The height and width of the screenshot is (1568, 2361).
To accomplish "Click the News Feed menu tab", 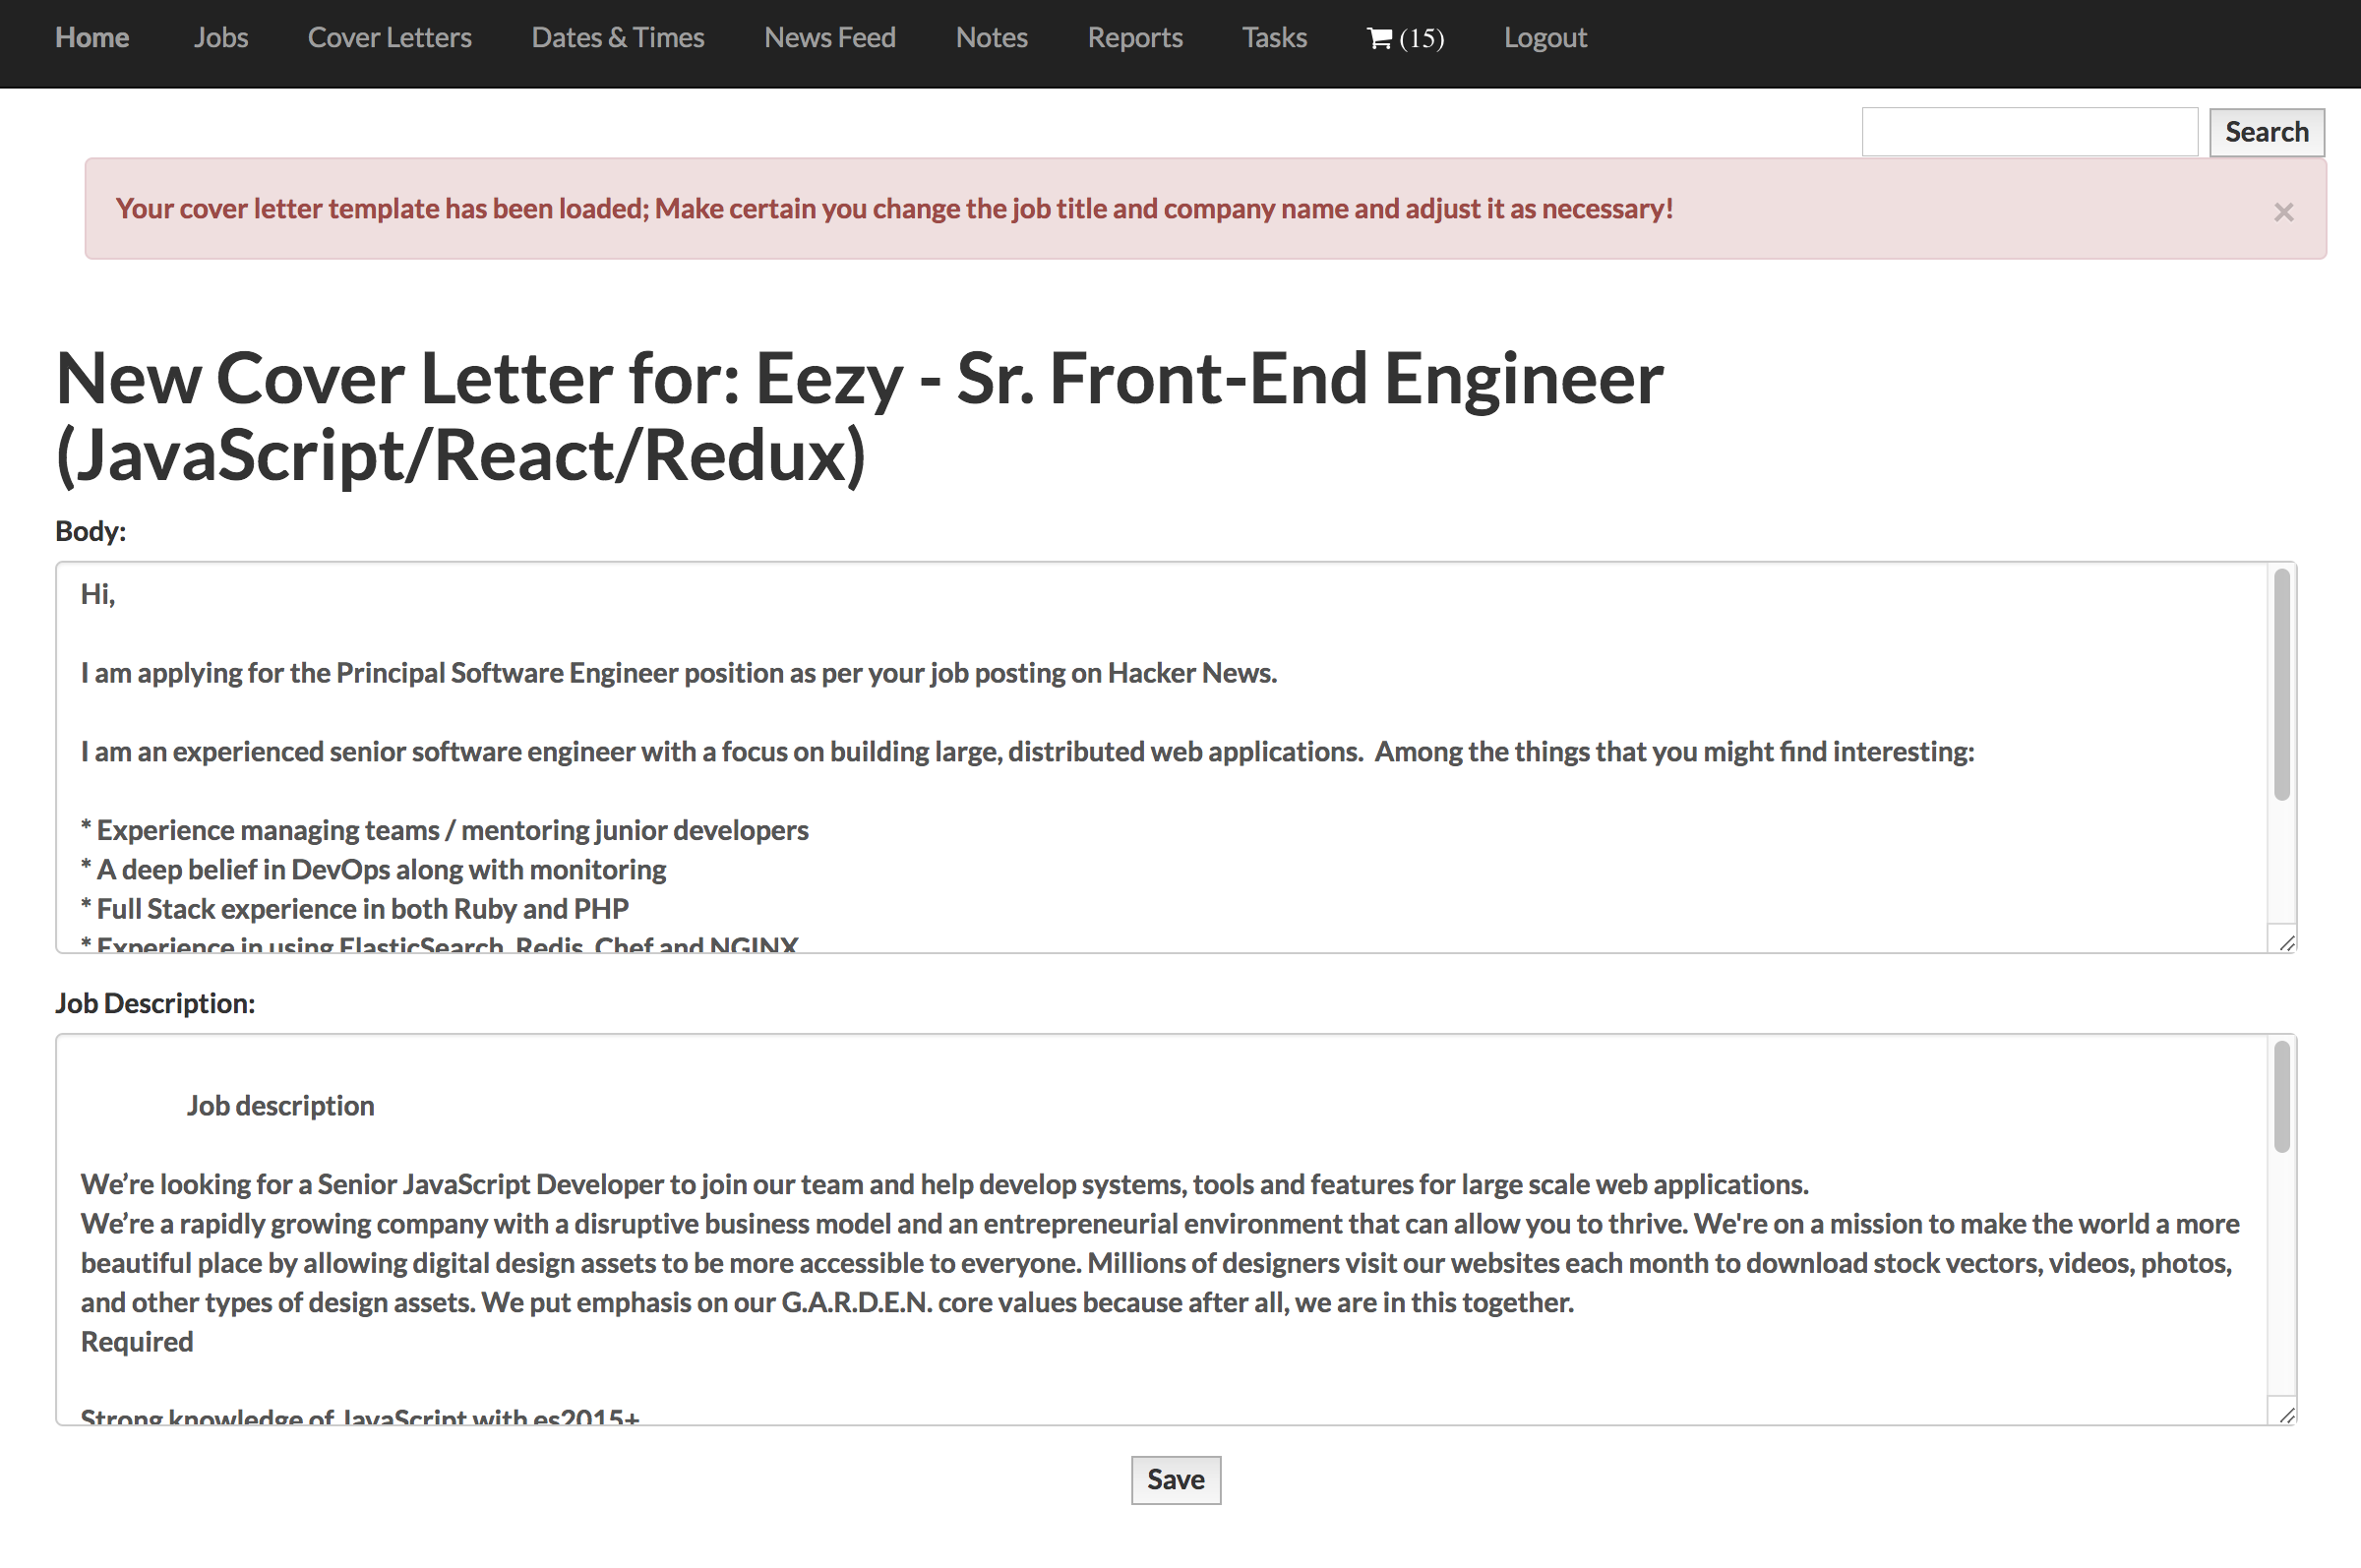I will tap(831, 35).
